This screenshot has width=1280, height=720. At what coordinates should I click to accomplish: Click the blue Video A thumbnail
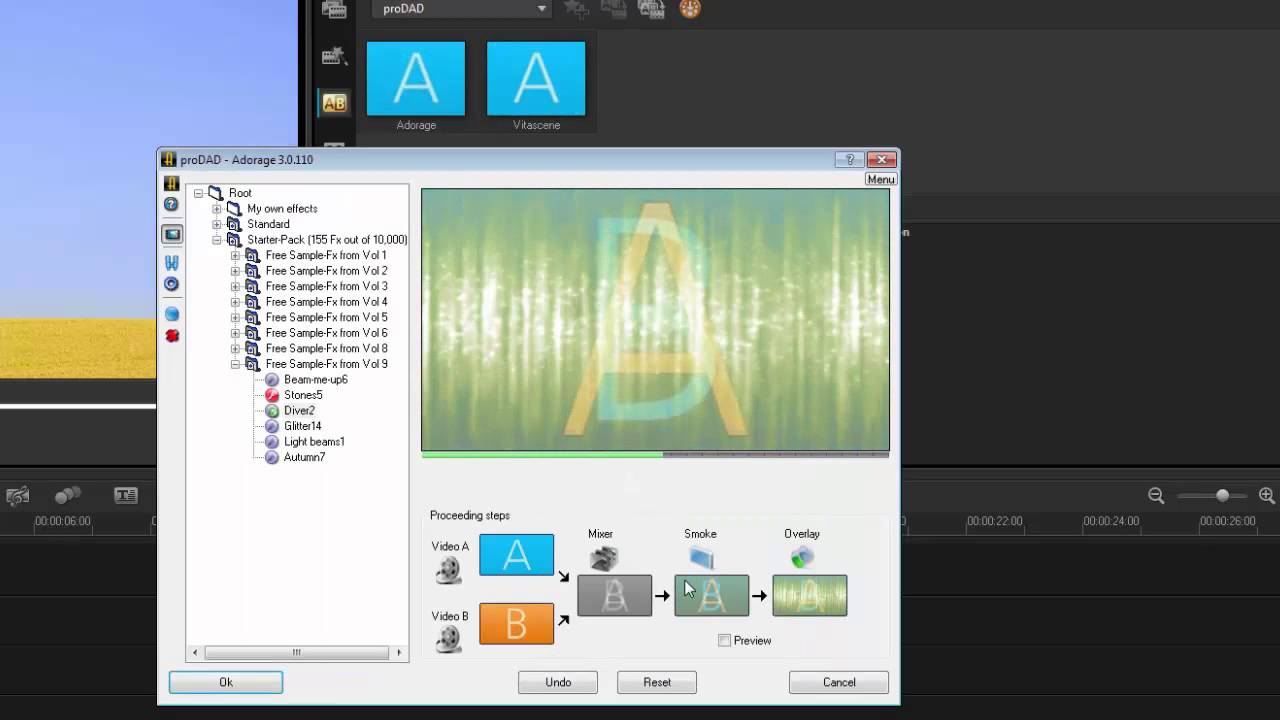[516, 555]
